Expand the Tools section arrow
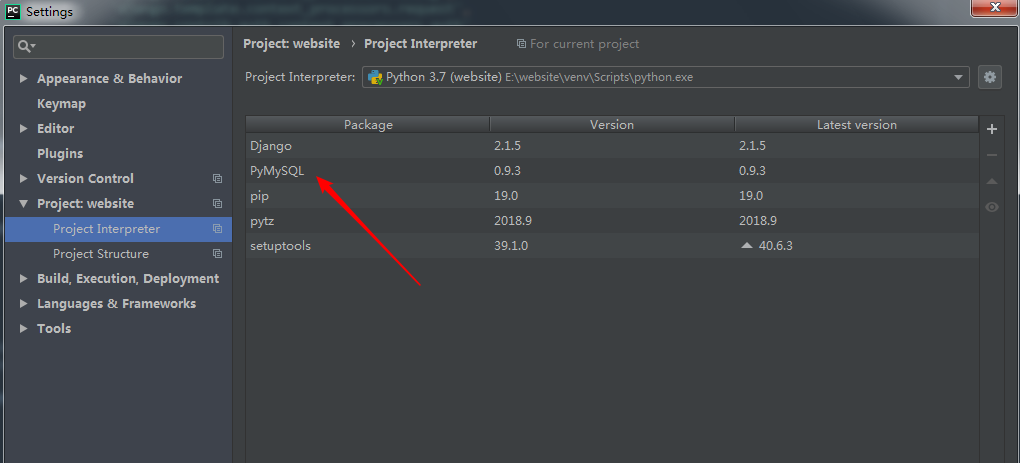Viewport: 1020px width, 463px height. click(23, 328)
